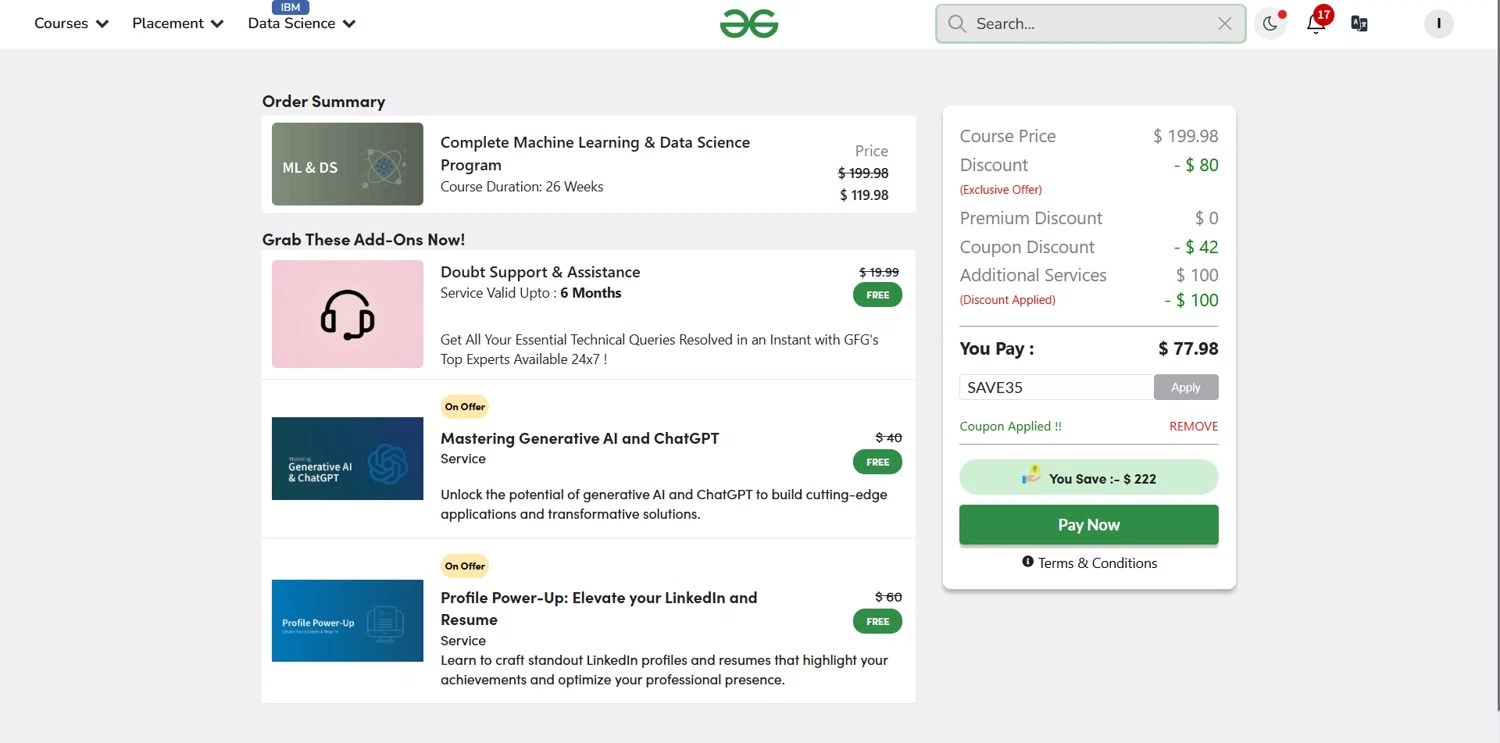Click FREE badge for Mastering Generative AI
This screenshot has width=1500, height=743.
877,462
